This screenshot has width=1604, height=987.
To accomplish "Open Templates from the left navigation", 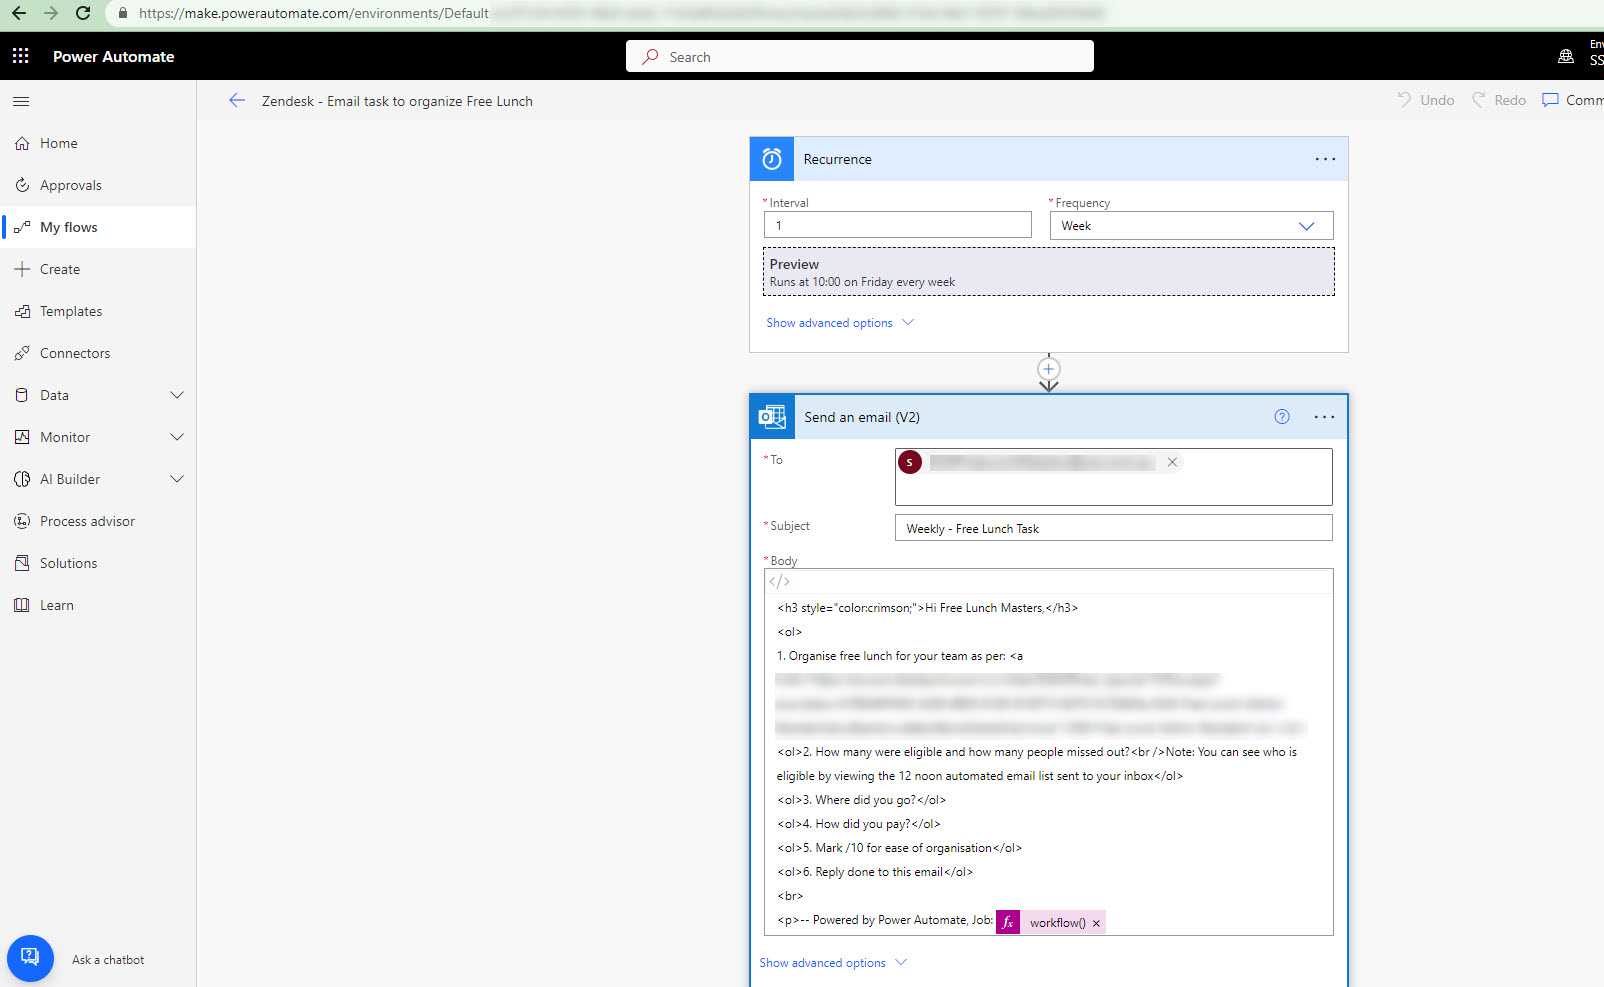I will (x=71, y=311).
